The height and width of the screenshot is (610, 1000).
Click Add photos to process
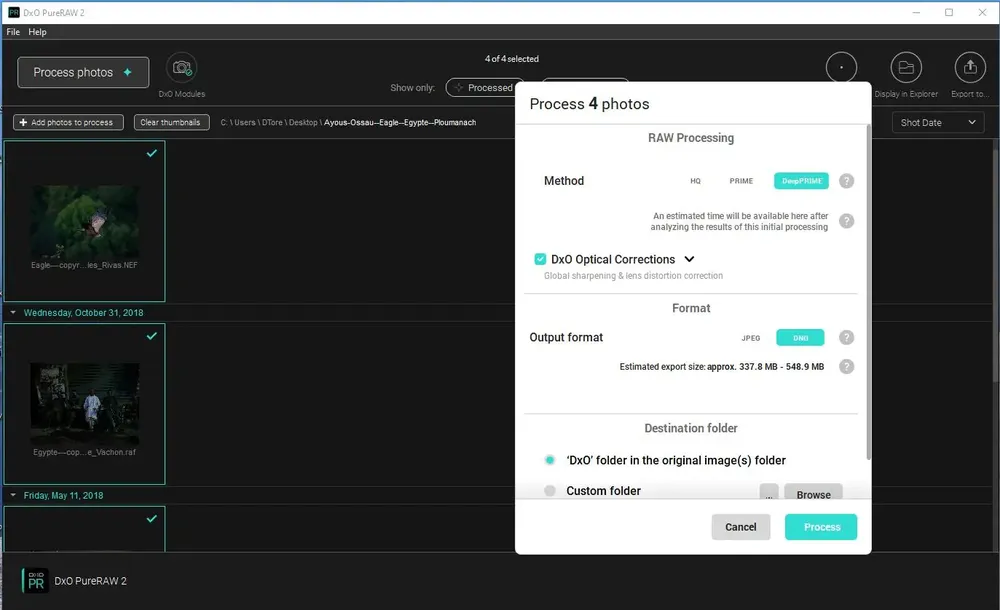tap(68, 123)
